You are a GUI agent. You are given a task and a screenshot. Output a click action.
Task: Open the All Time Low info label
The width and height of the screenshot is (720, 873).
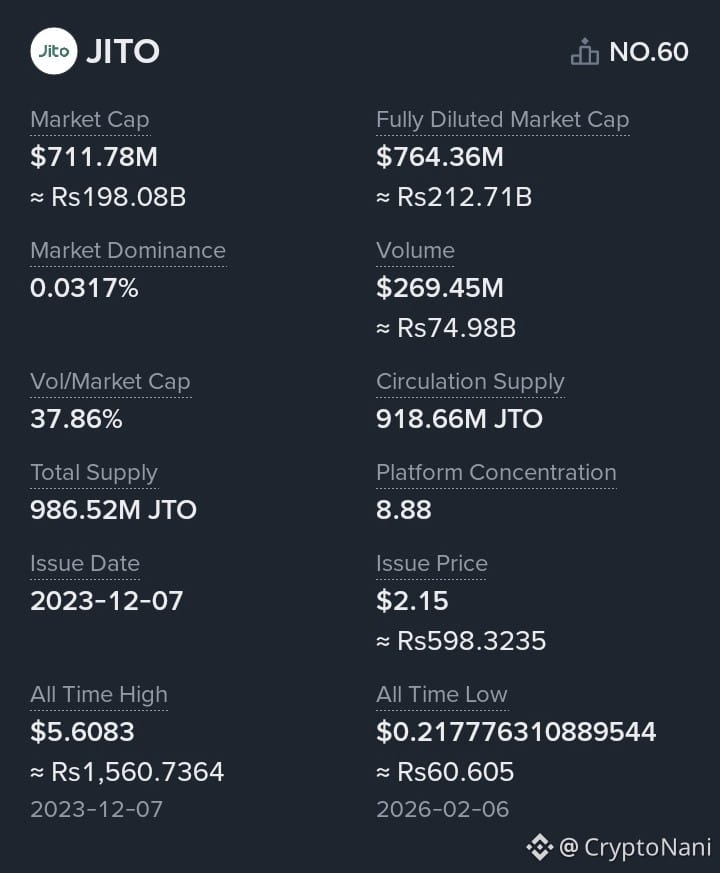pyautogui.click(x=442, y=695)
